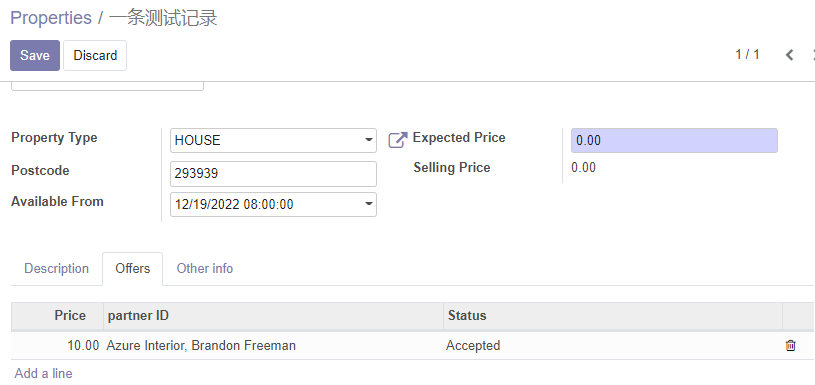Save the property record
The height and width of the screenshot is (385, 815).
point(35,55)
